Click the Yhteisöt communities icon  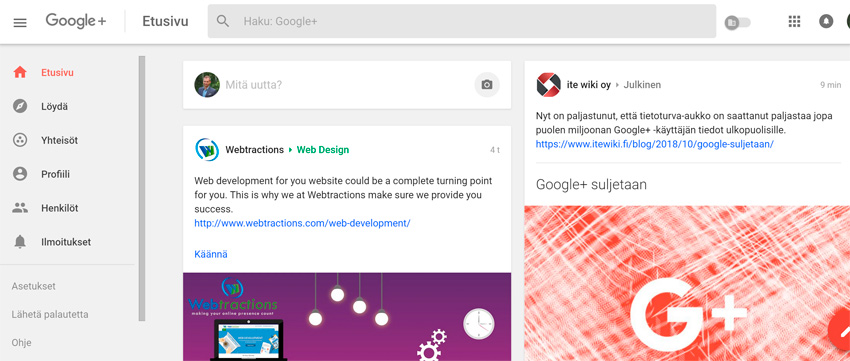tap(20, 140)
